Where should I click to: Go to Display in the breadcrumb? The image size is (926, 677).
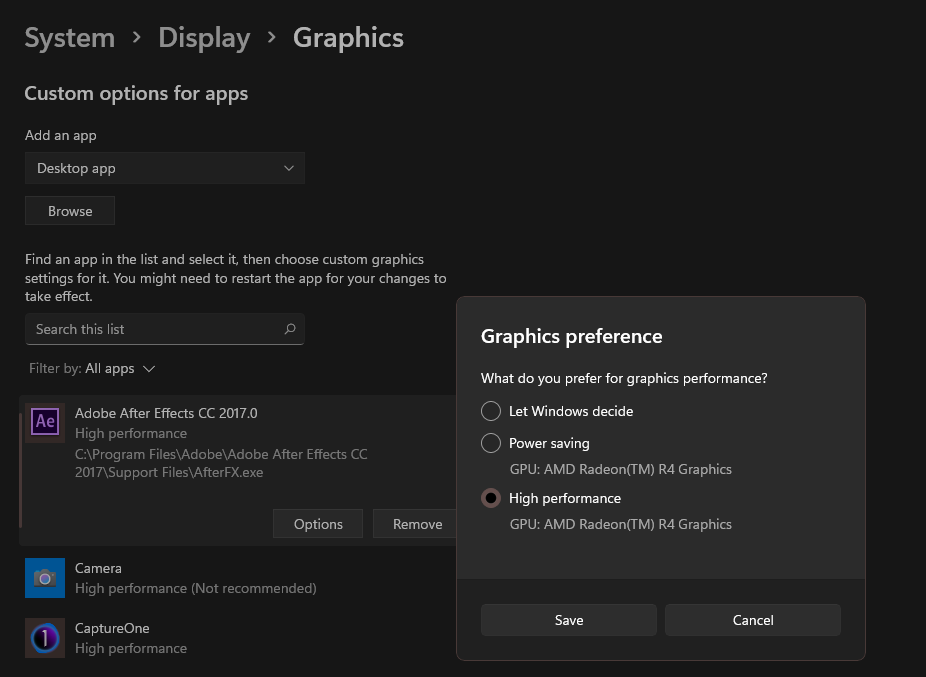pyautogui.click(x=204, y=38)
